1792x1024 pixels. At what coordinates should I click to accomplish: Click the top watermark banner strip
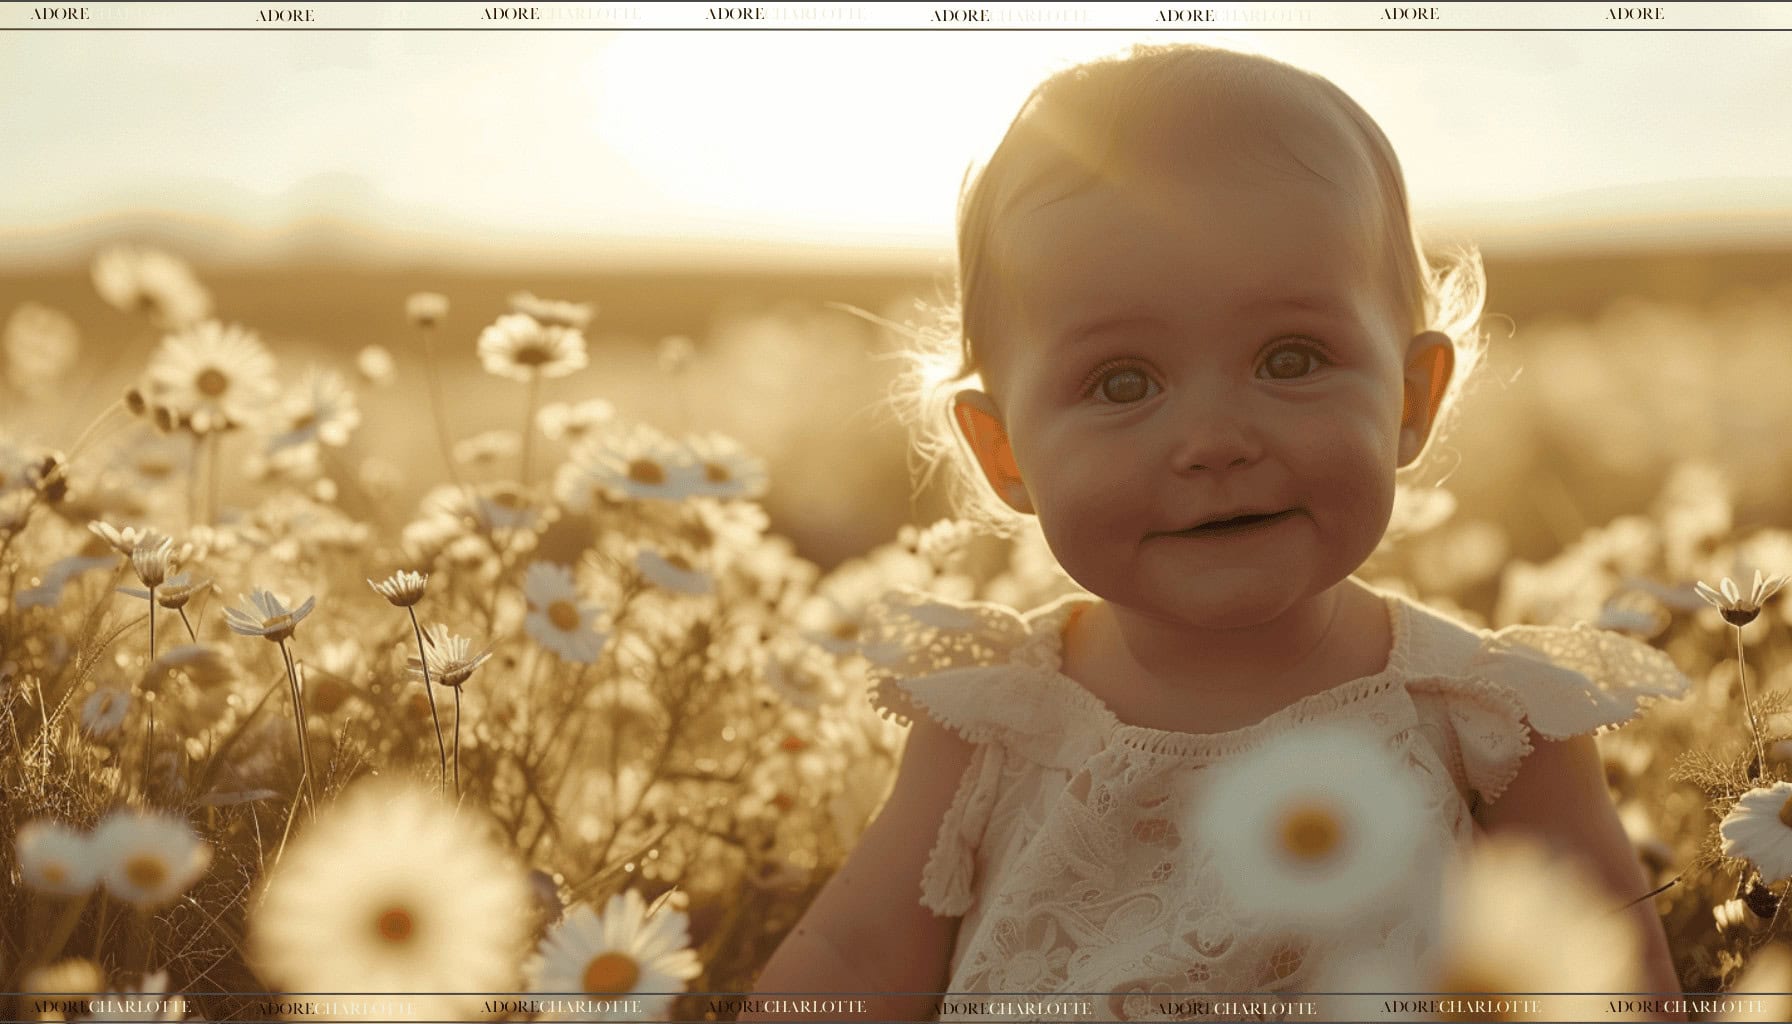point(896,14)
